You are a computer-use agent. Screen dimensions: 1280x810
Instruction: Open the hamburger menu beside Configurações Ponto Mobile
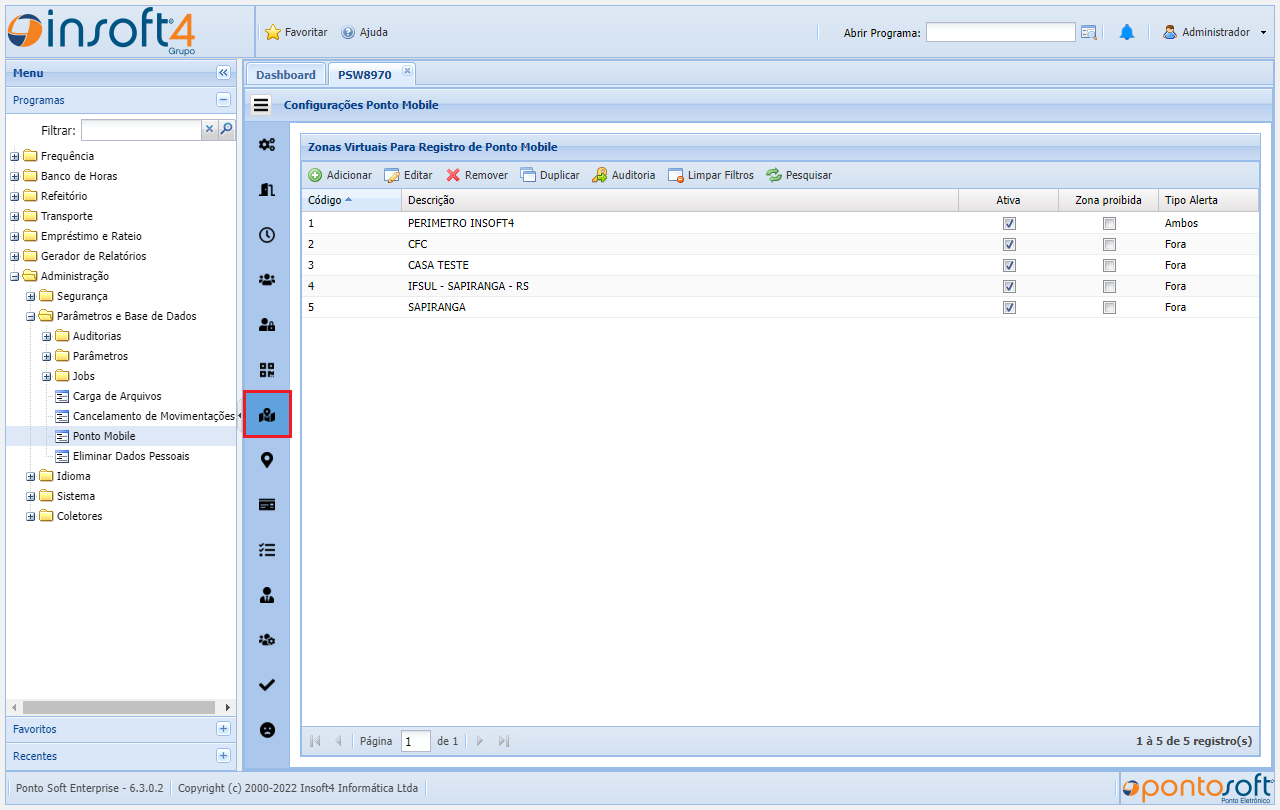click(x=261, y=105)
